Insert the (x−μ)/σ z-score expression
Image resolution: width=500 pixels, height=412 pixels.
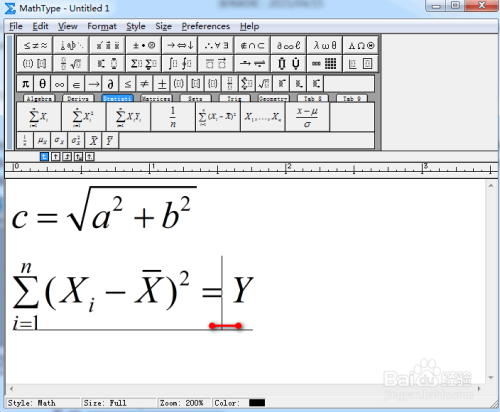307,117
